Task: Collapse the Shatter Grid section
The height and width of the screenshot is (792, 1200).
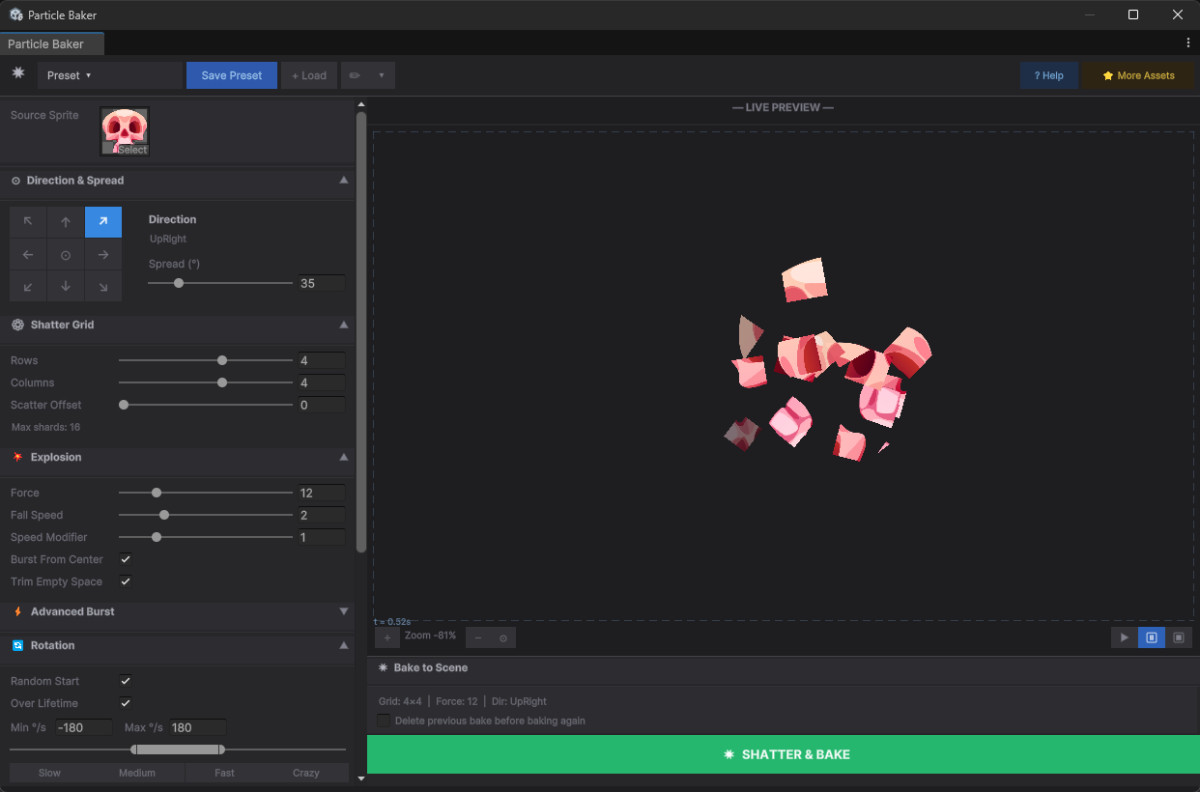Action: coord(344,325)
